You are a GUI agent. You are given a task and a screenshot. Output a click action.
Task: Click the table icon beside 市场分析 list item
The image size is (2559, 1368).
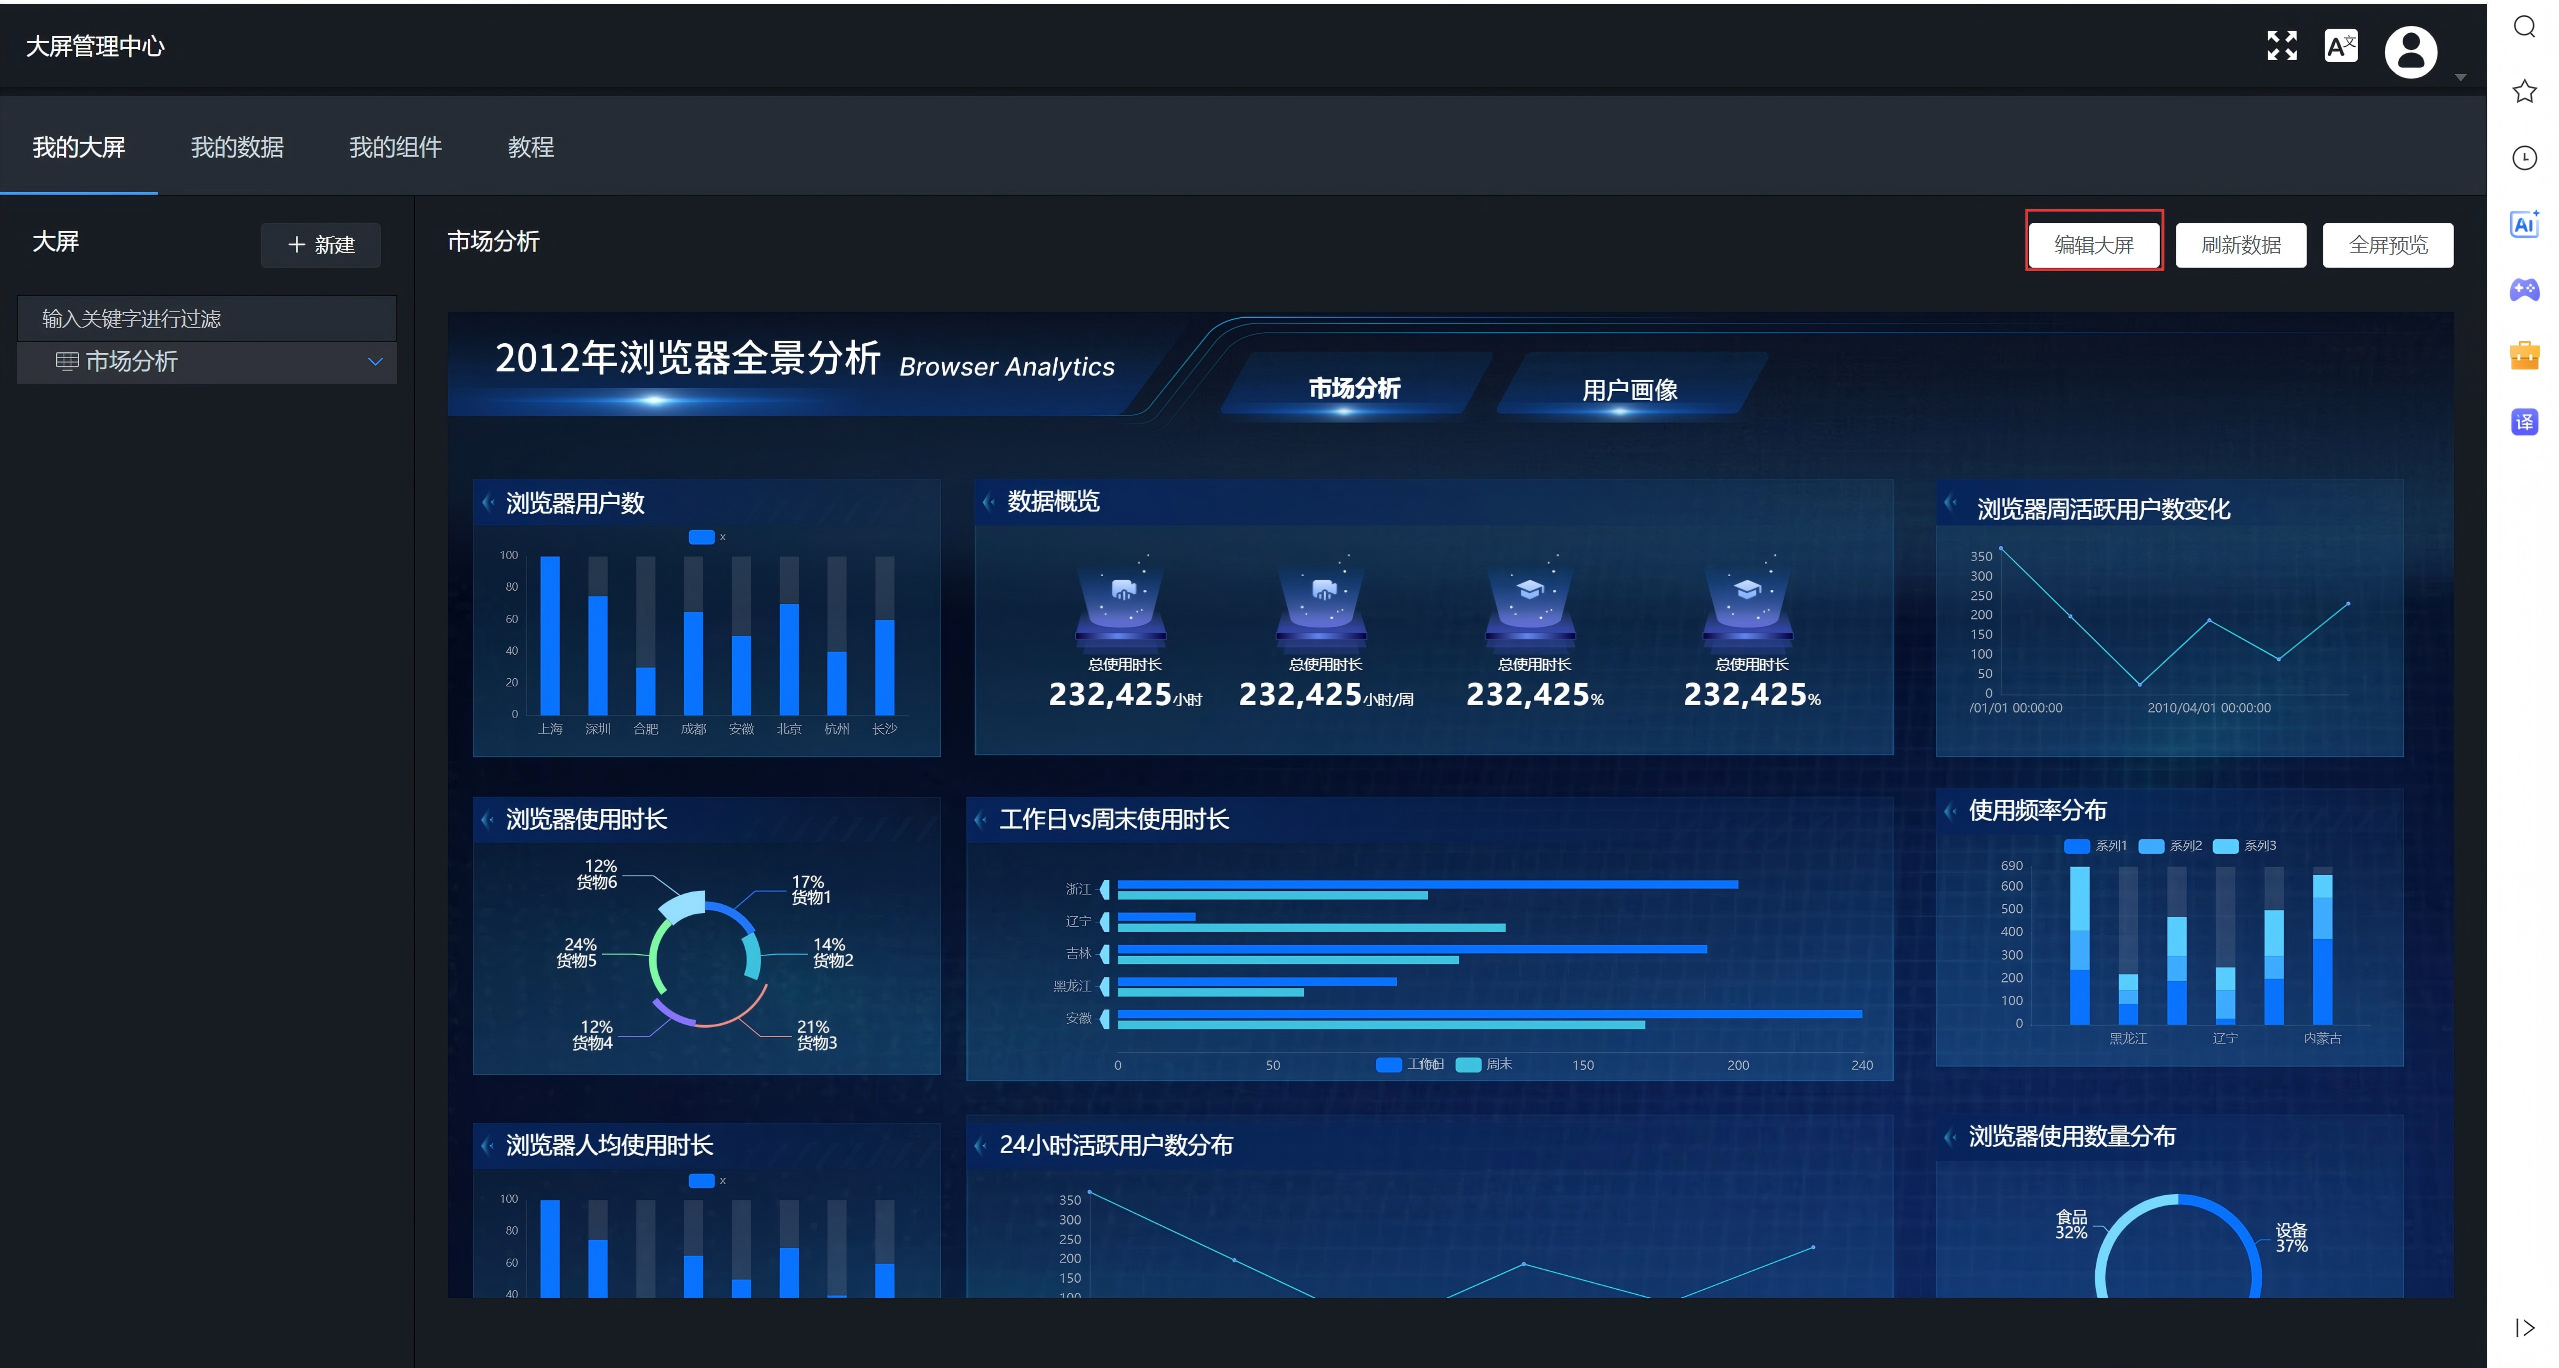click(x=67, y=362)
